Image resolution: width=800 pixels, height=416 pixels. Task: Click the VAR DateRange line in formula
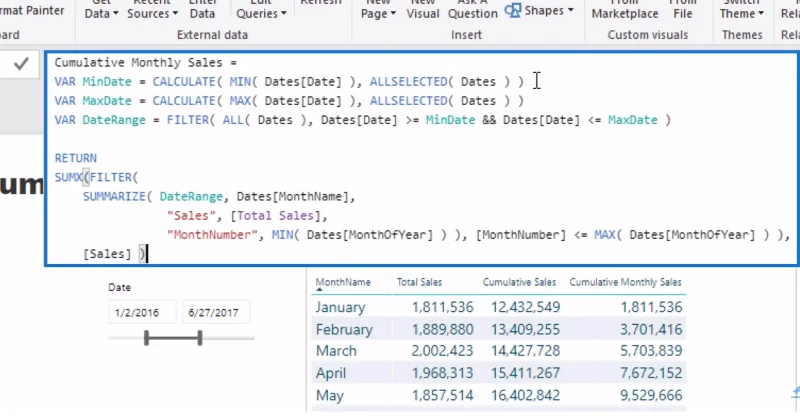362,120
